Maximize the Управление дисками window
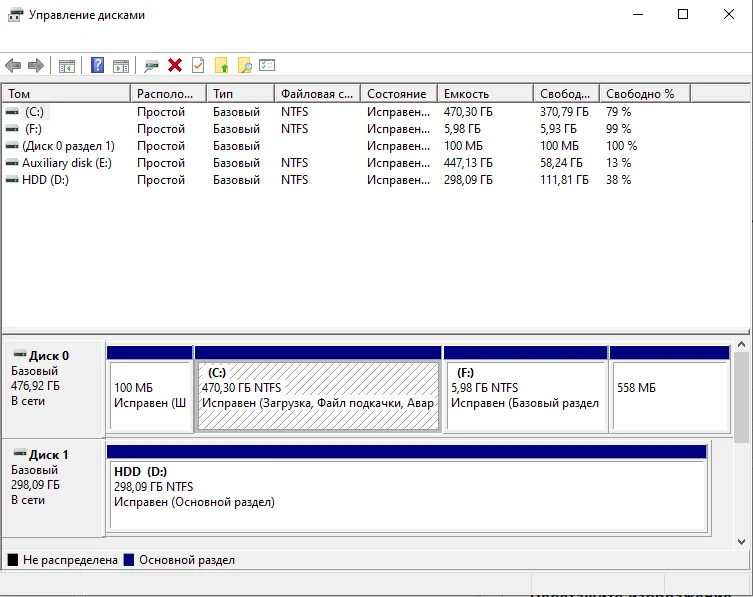 [x=683, y=14]
